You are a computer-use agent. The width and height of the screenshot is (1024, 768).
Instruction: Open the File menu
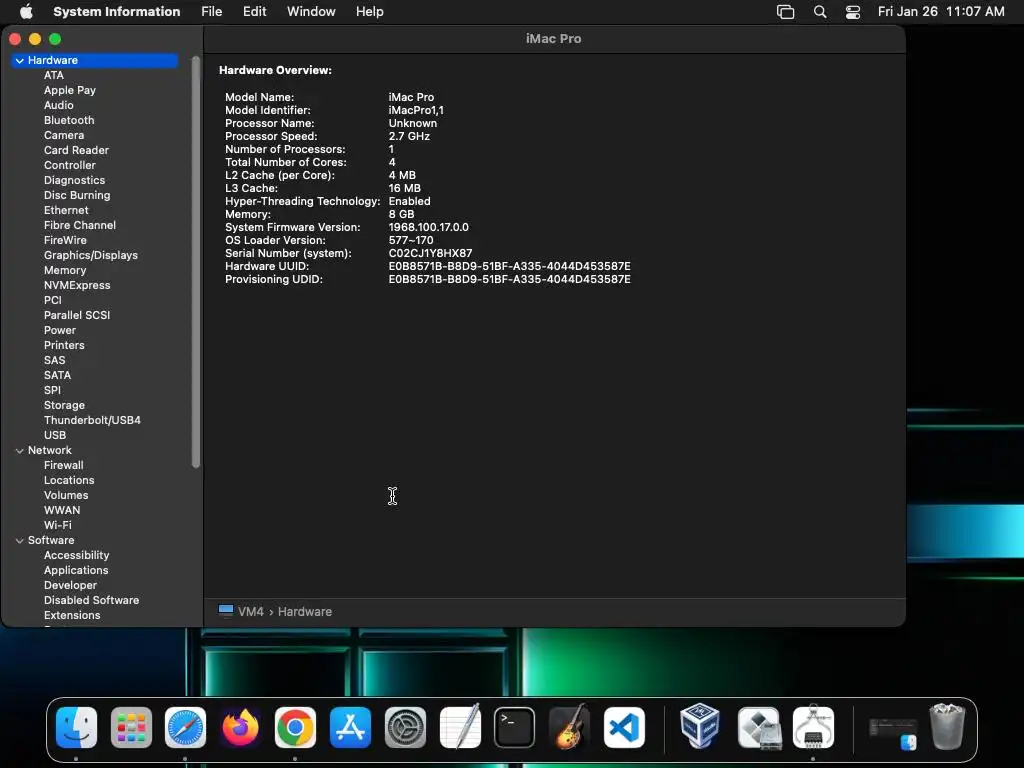(212, 12)
